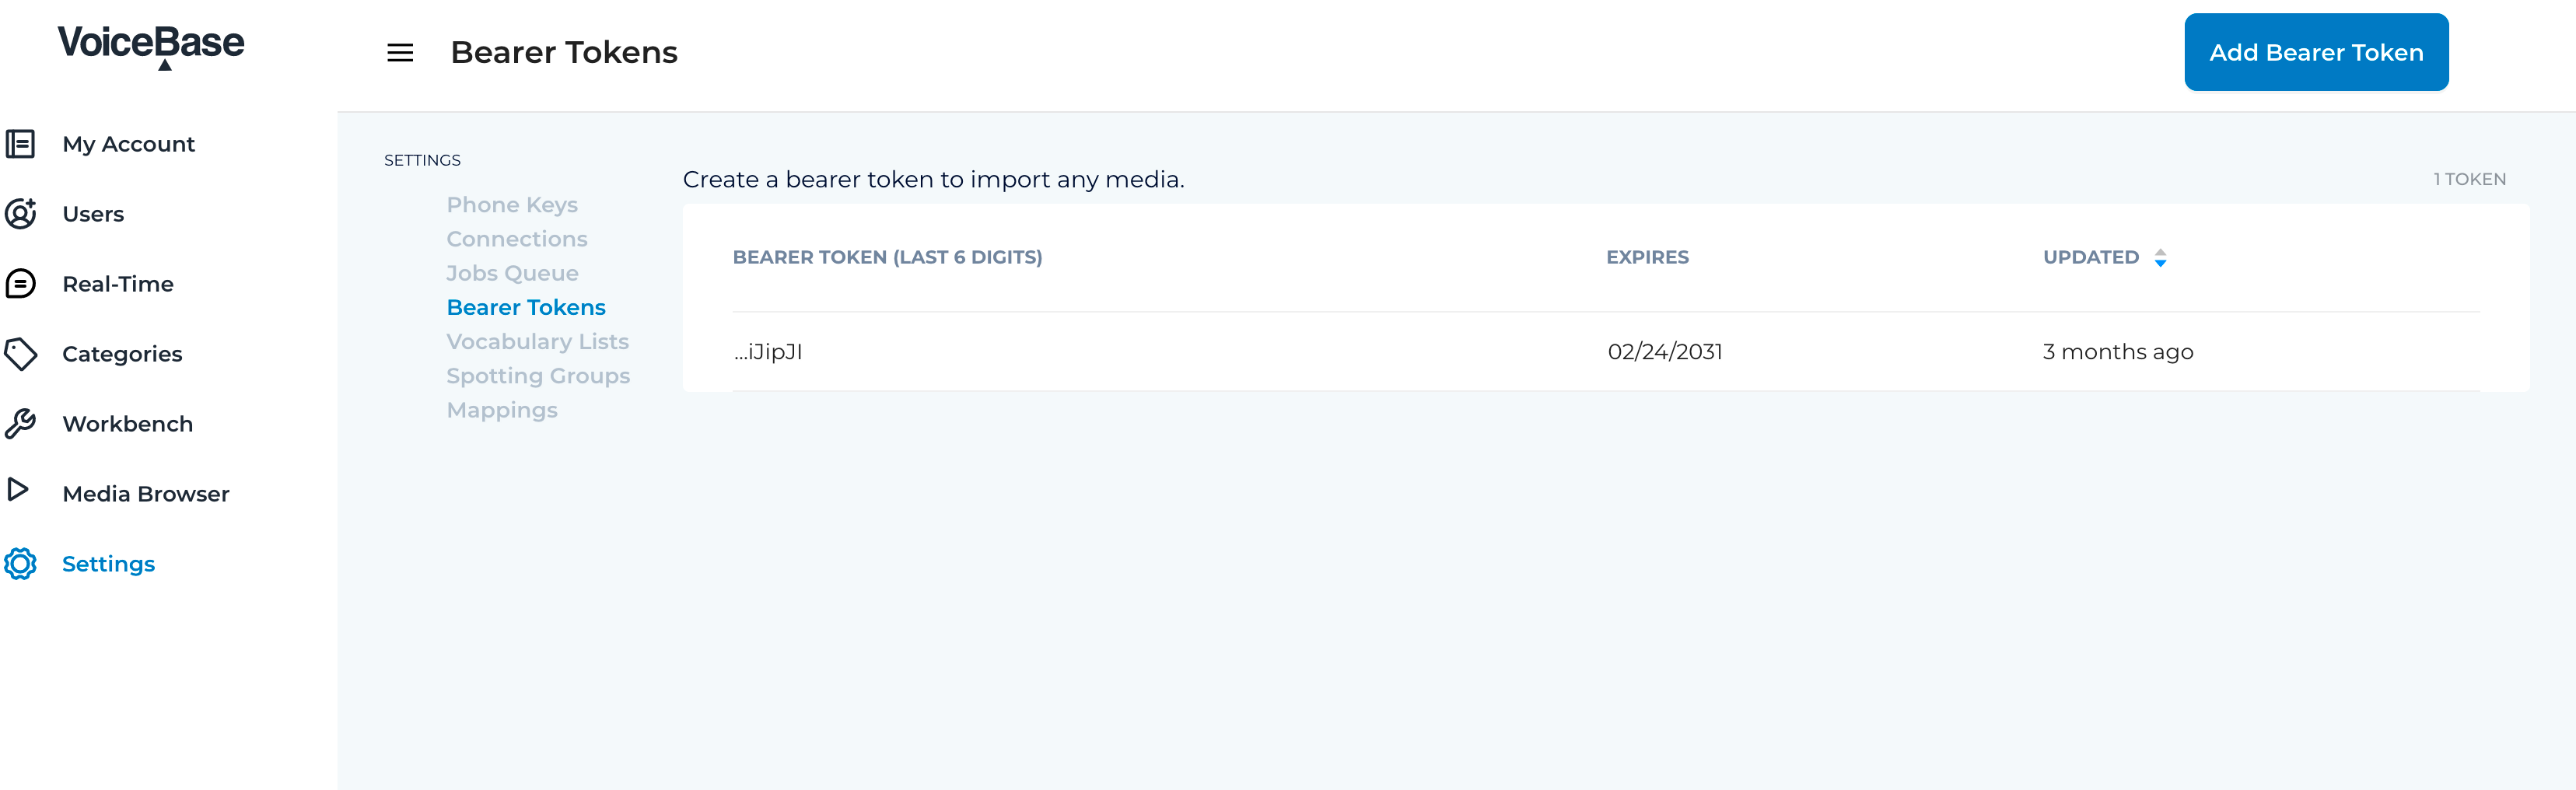
Task: Select token row ...iJipJI
Action: pyautogui.click(x=1605, y=352)
